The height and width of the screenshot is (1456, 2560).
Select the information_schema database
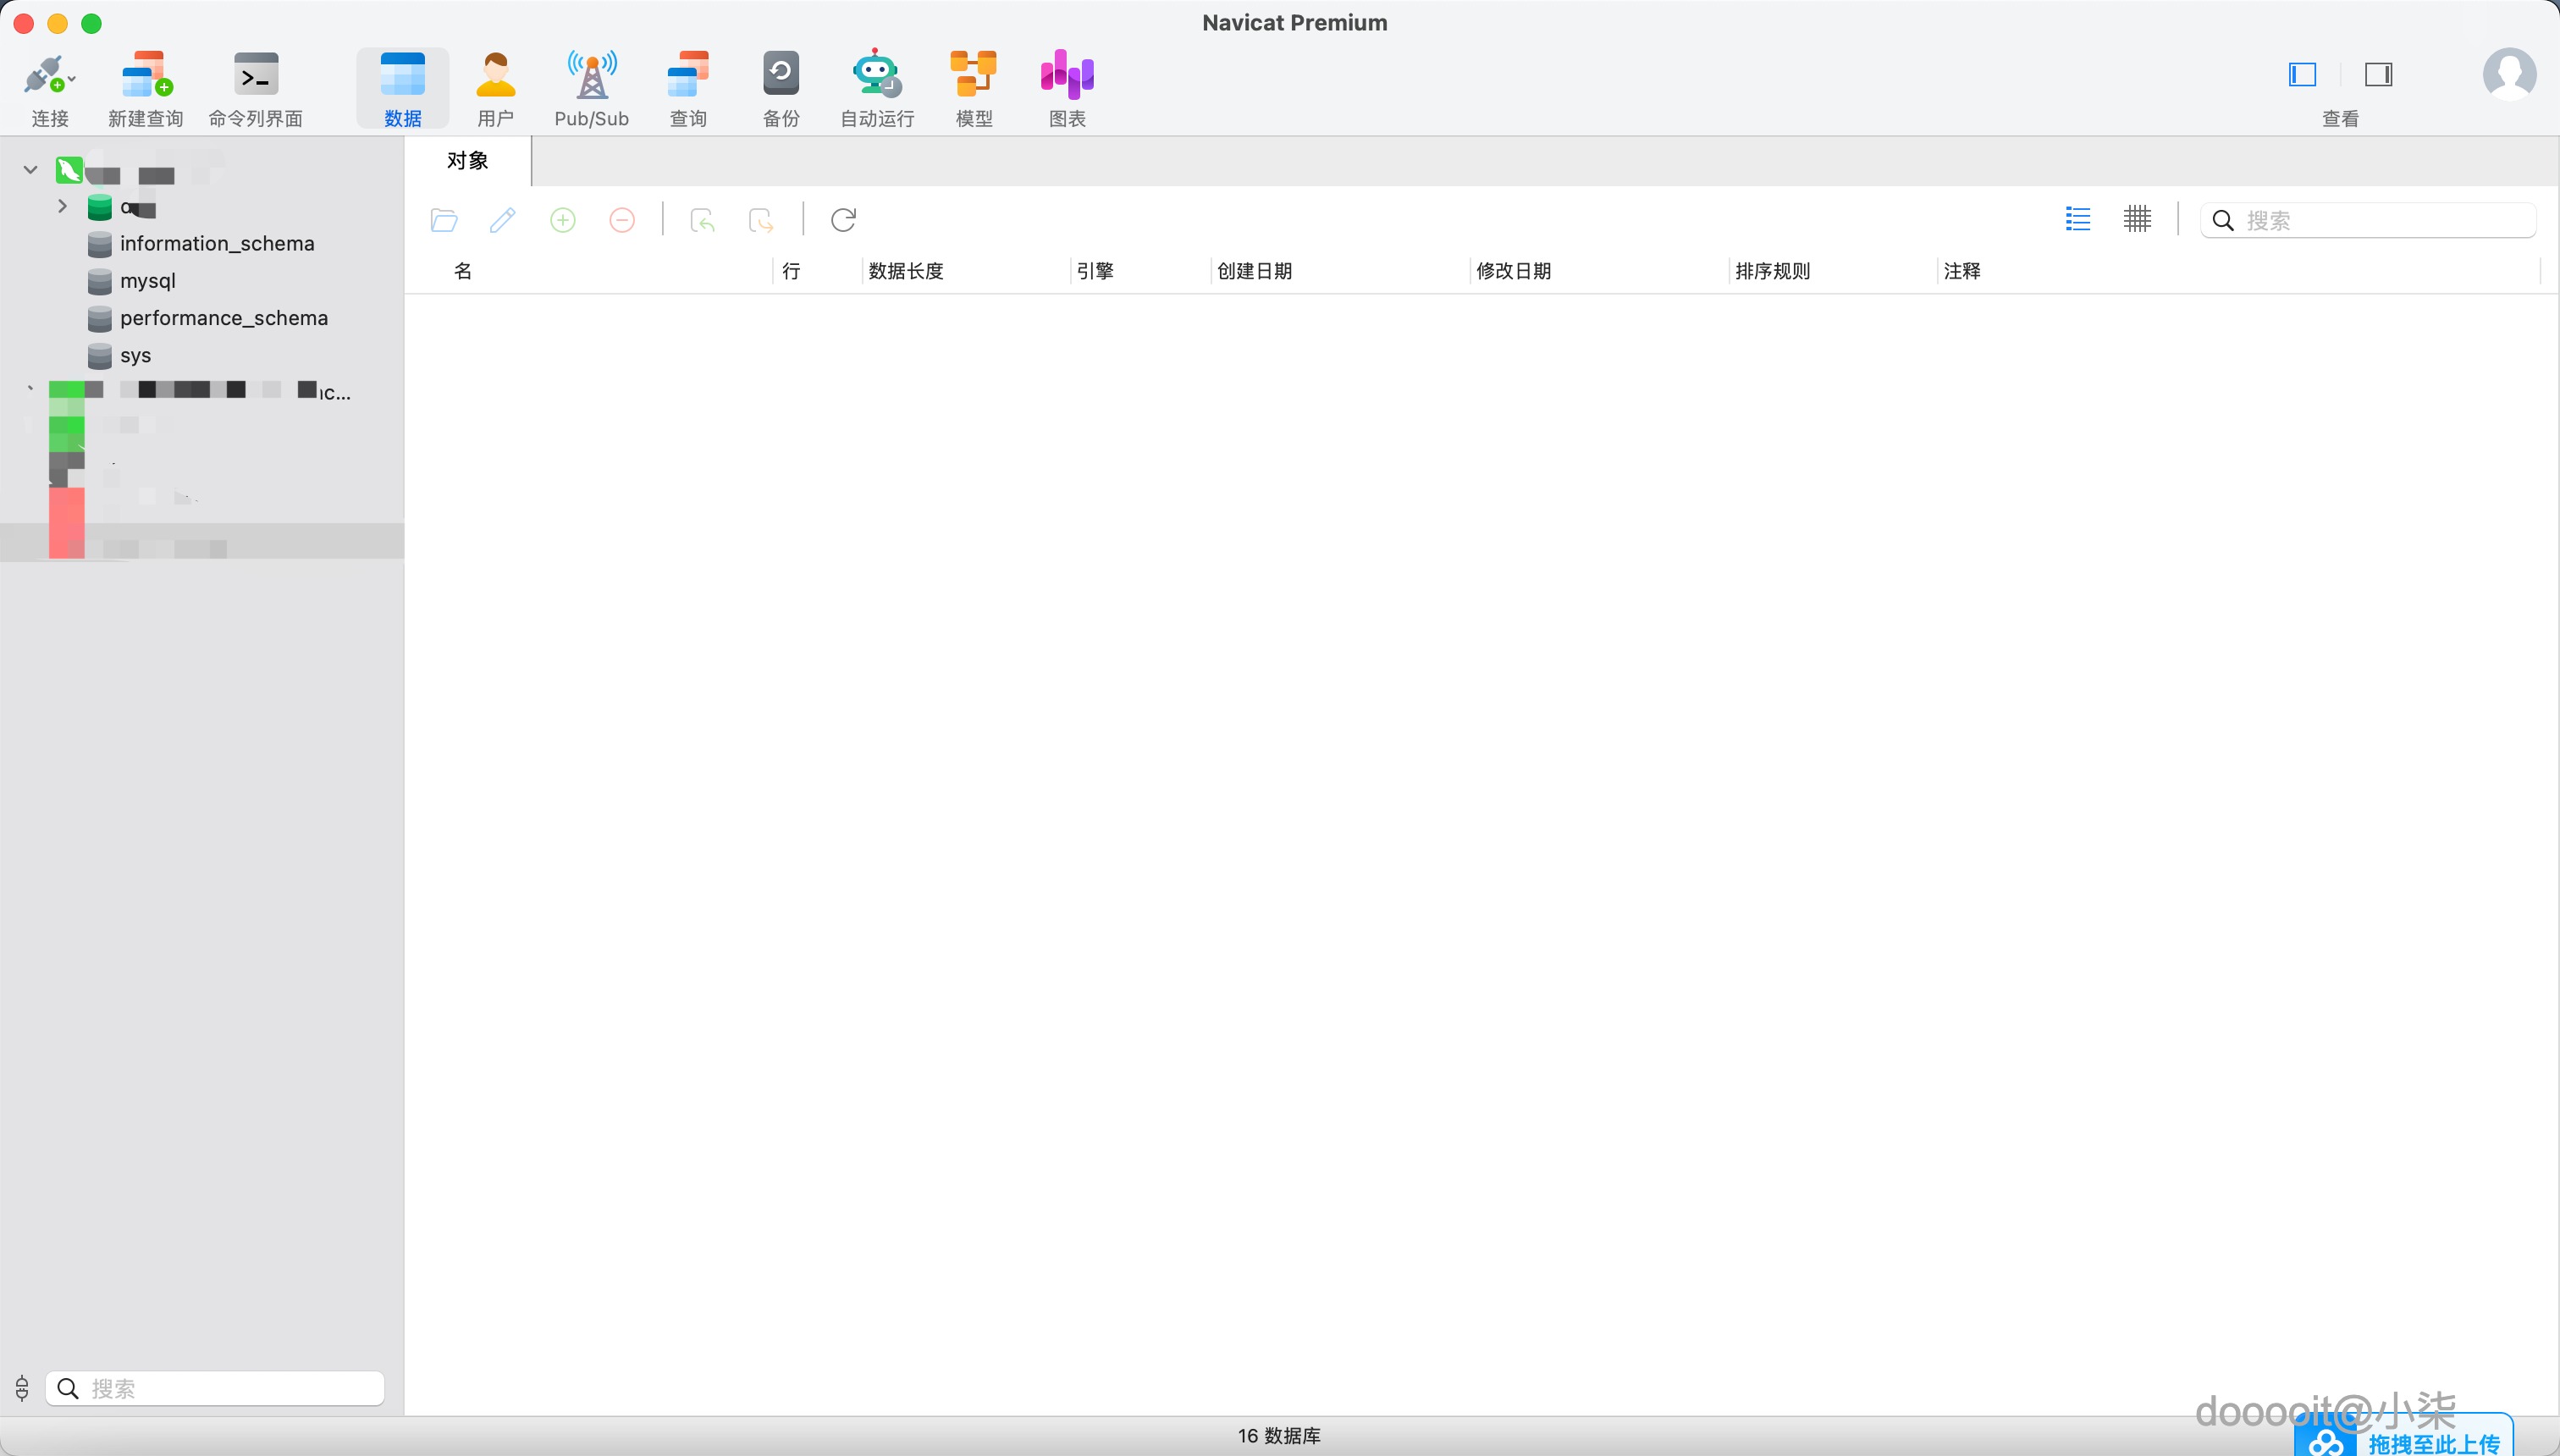(x=216, y=244)
